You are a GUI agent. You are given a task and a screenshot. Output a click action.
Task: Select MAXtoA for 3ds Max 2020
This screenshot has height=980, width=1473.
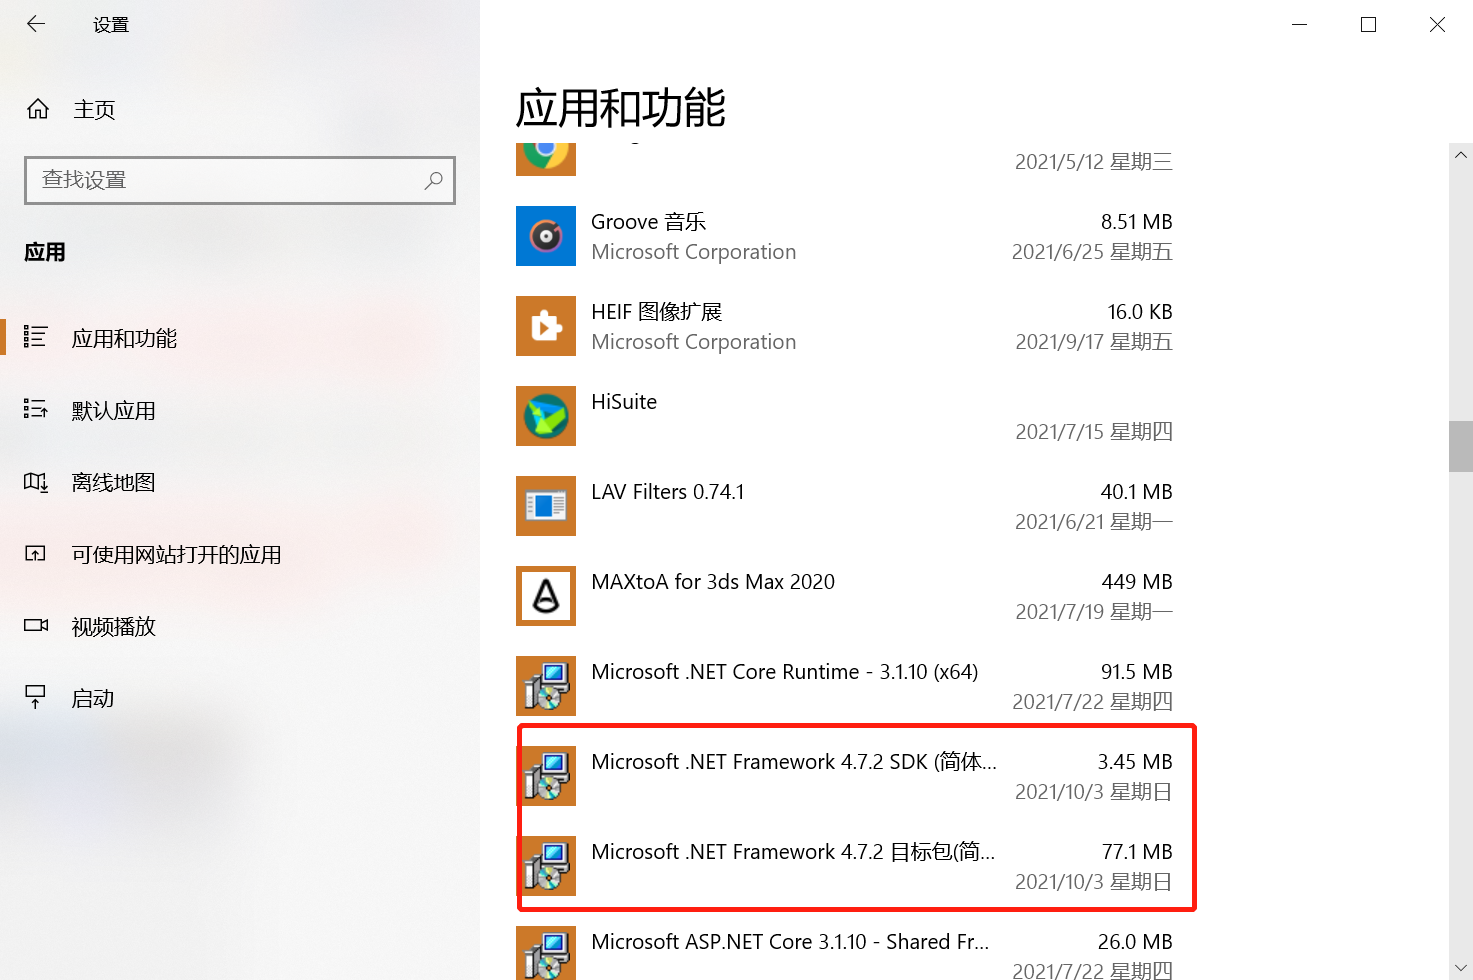713,582
